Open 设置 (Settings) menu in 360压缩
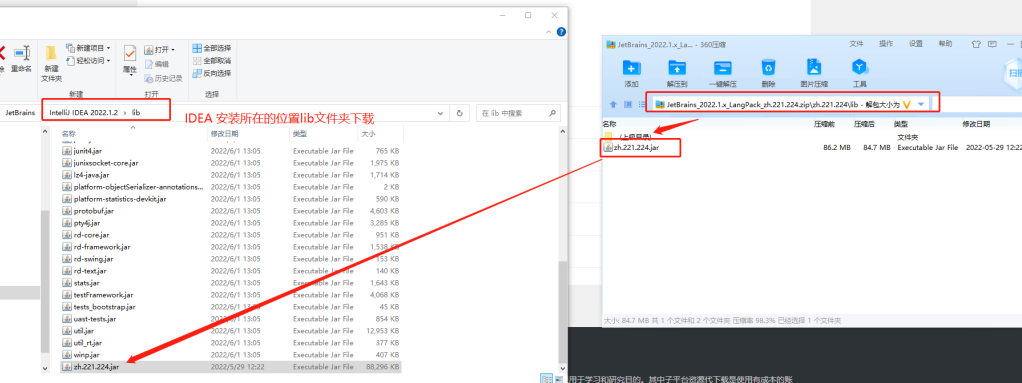Image resolution: width=1022 pixels, height=383 pixels. click(916, 44)
